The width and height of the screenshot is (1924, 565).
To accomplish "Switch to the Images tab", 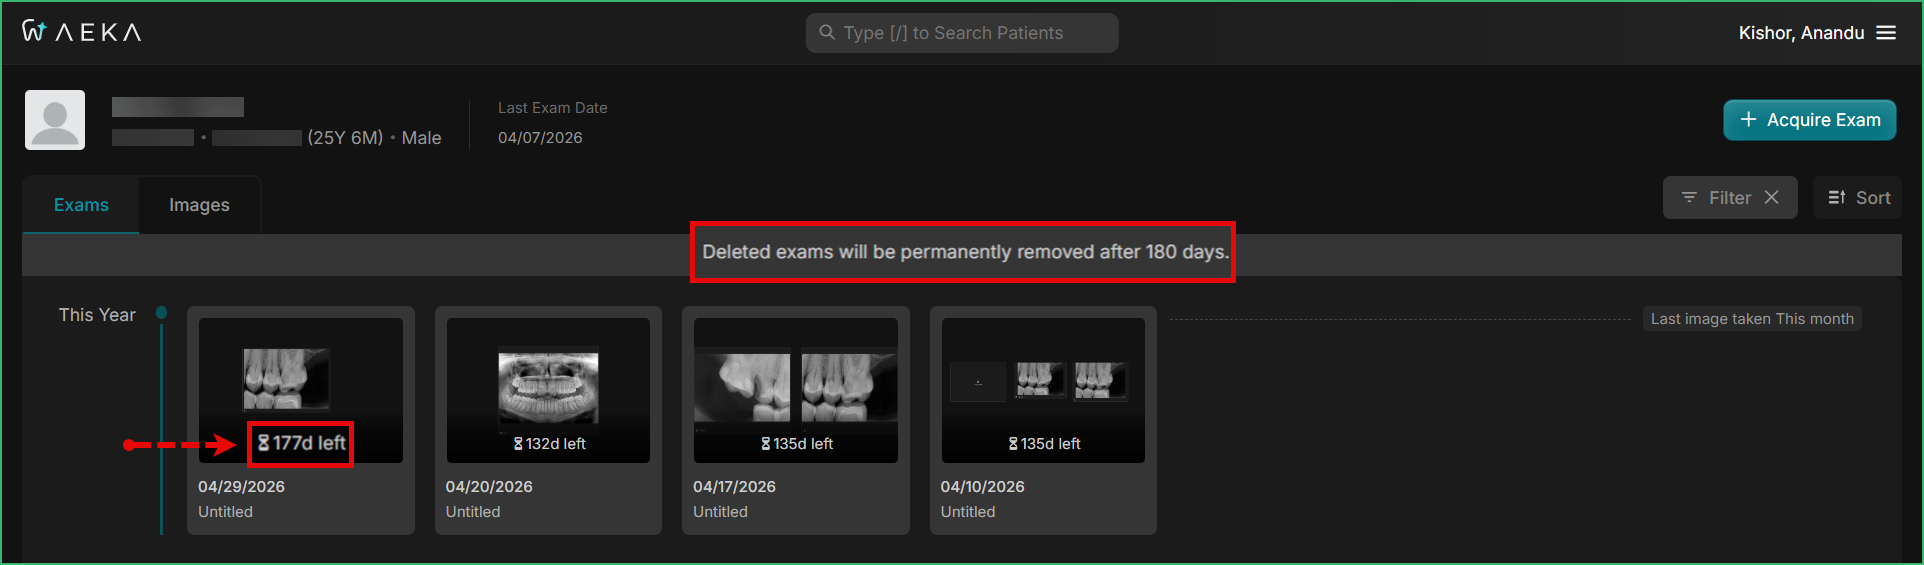I will click(199, 204).
